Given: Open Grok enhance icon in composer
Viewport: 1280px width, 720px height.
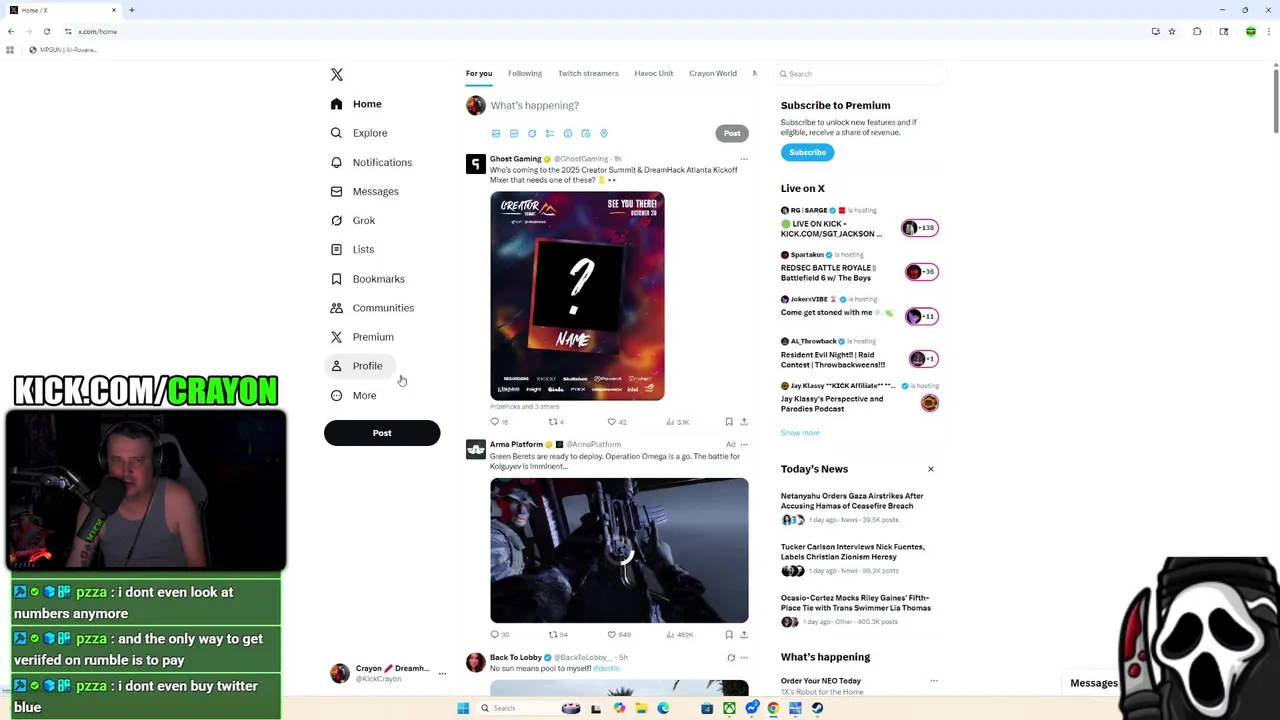Looking at the screenshot, I should (x=532, y=133).
